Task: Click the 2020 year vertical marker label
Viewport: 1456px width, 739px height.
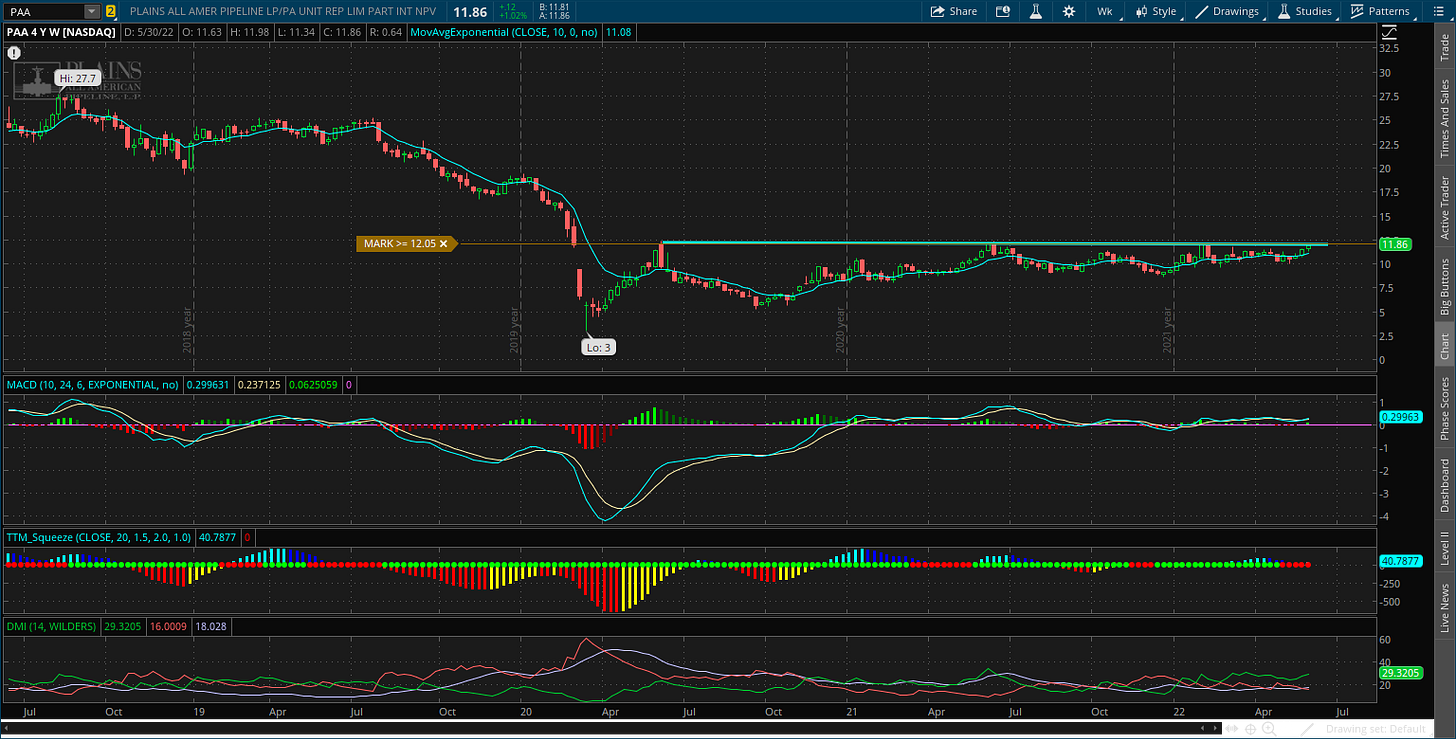Action: click(x=840, y=329)
